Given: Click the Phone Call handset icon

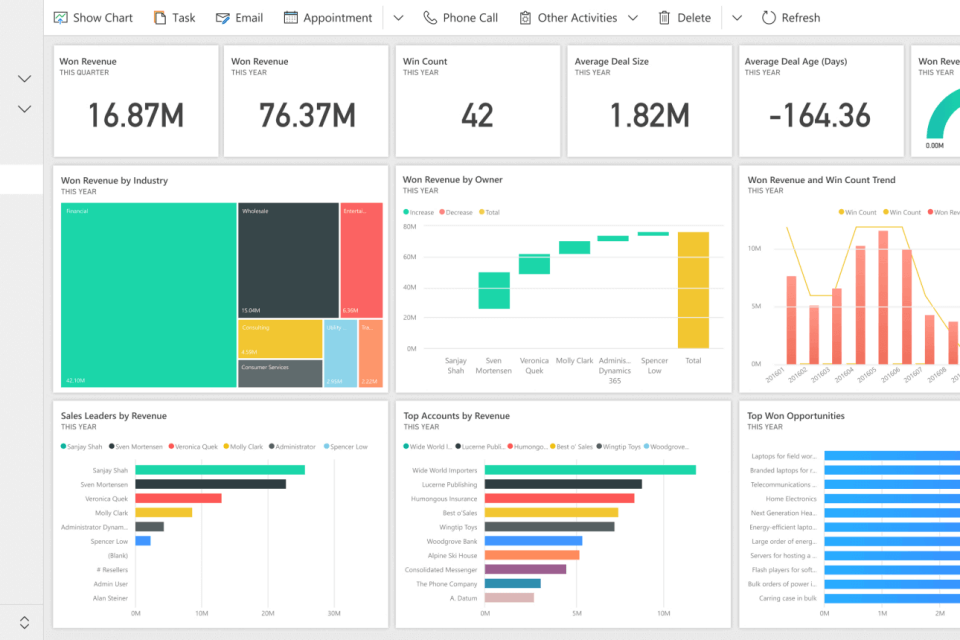Looking at the screenshot, I should 430,18.
